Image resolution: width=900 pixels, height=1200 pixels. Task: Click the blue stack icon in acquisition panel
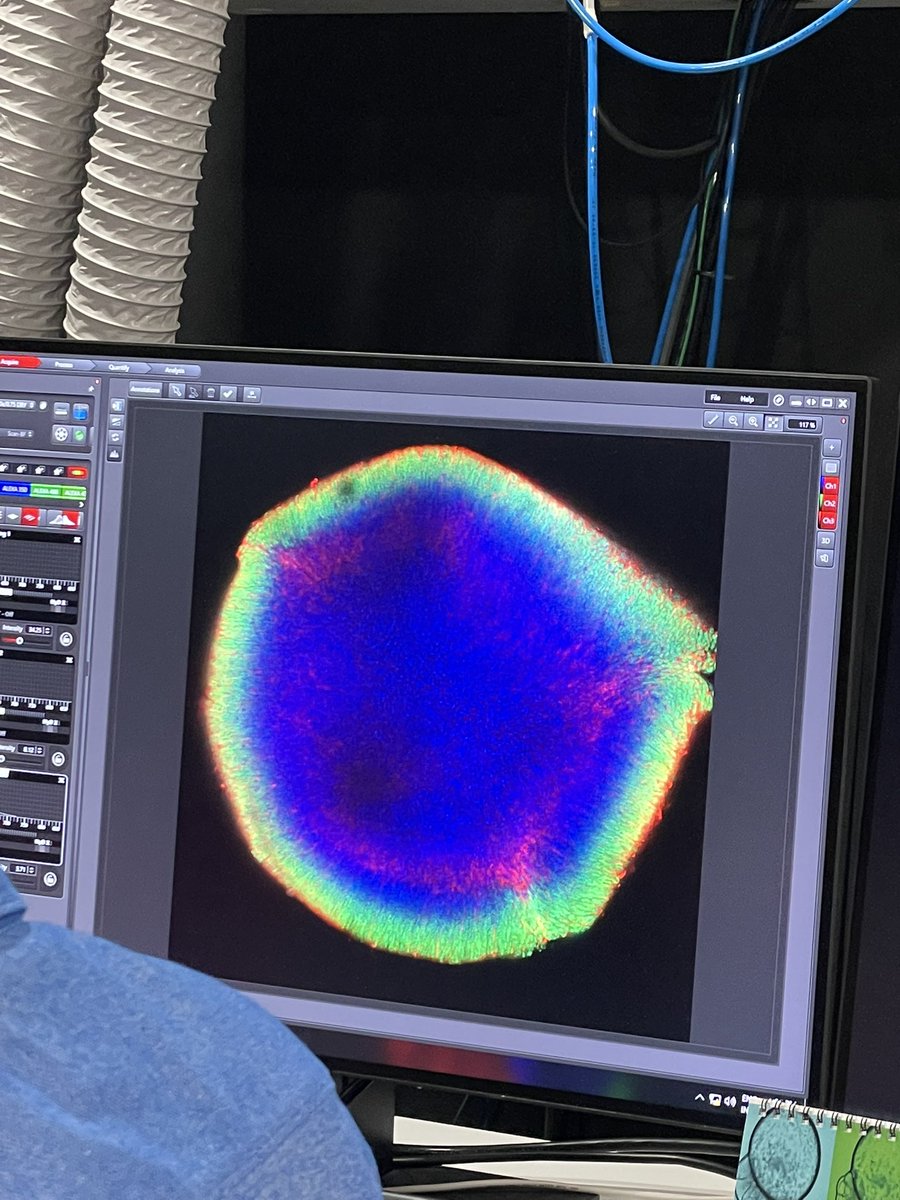[x=80, y=411]
